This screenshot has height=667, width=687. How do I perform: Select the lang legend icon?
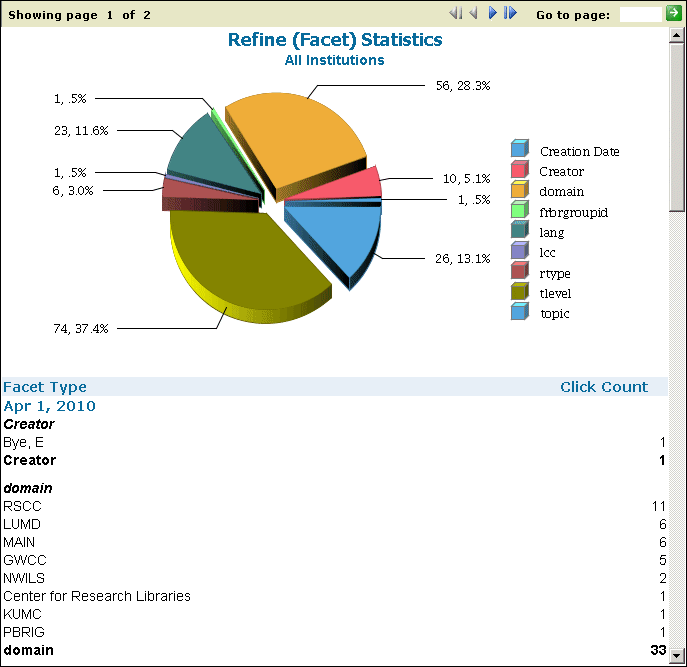click(519, 232)
